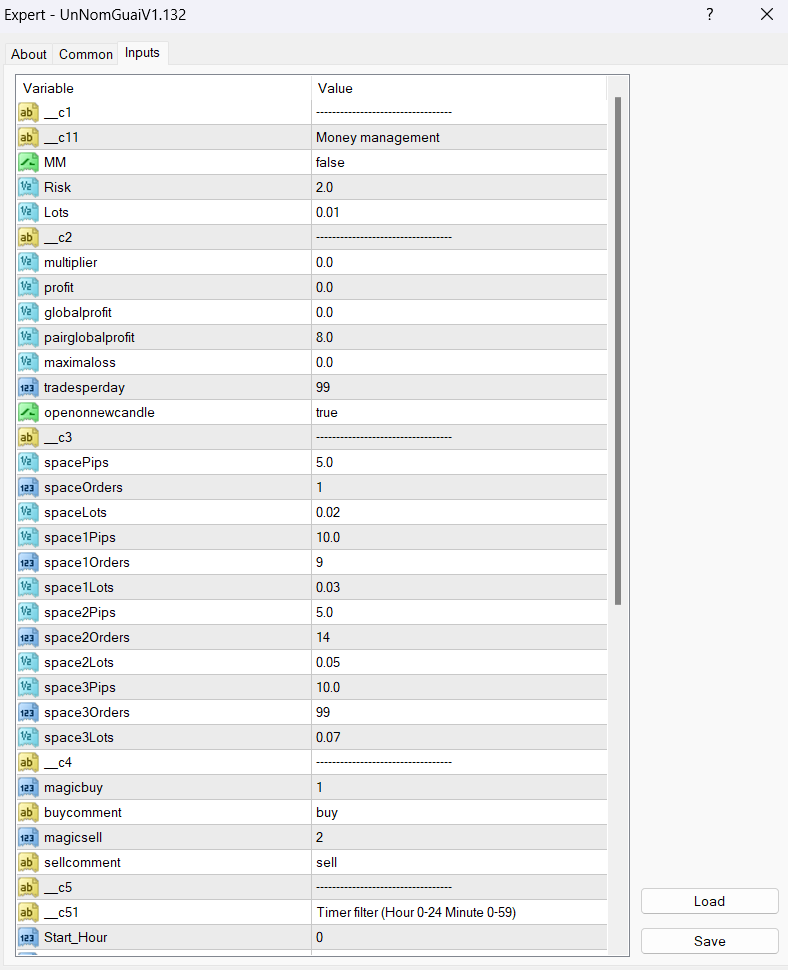The width and height of the screenshot is (788, 970).
Task: Select the Start_Hour value field
Action: pyautogui.click(x=458, y=937)
